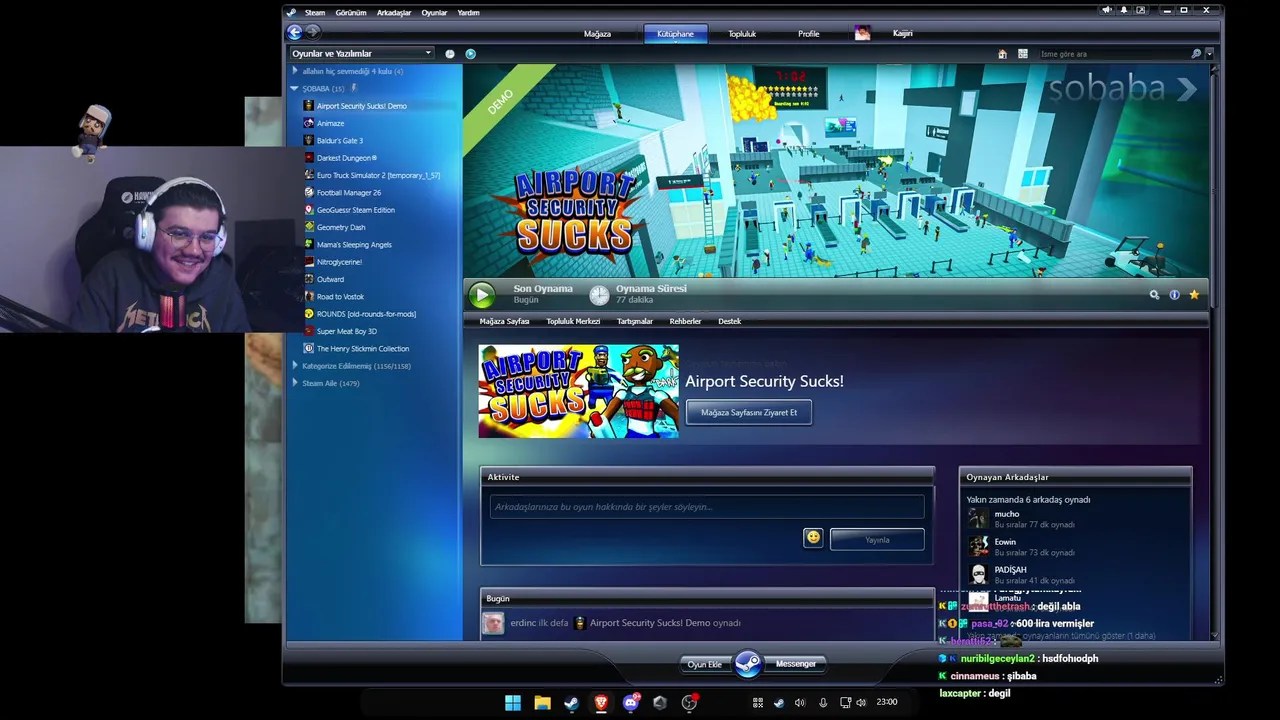
Task: Select Baldur's Gate 3 in the library
Action: 340,140
